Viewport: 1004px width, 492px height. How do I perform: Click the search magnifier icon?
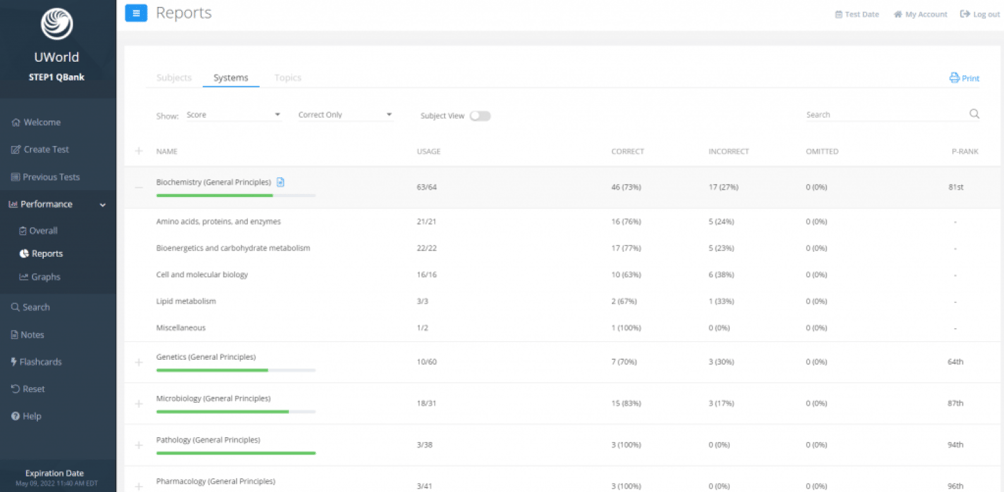coord(974,115)
